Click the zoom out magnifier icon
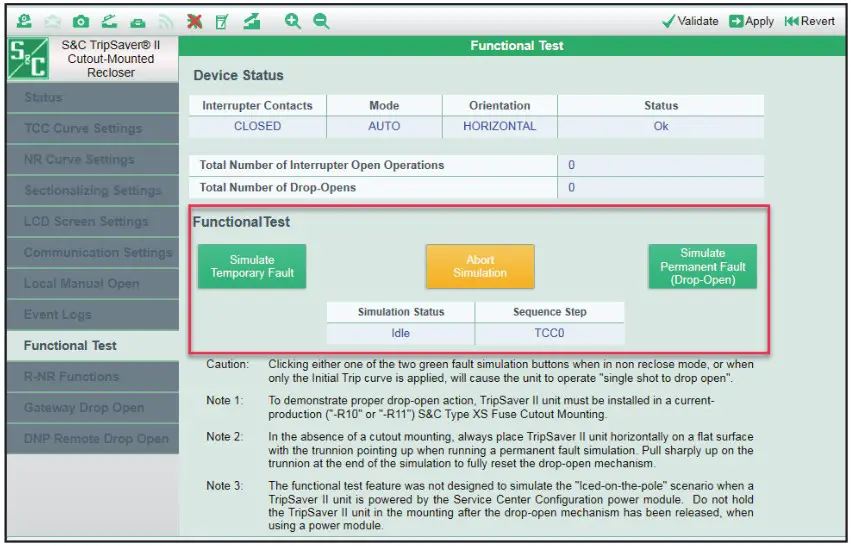 click(321, 20)
